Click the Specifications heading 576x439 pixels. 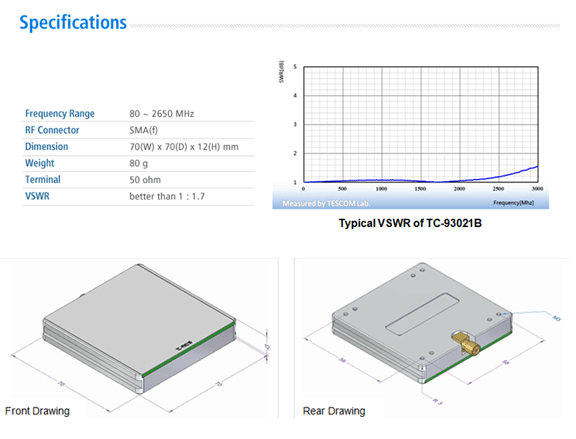coord(73,22)
